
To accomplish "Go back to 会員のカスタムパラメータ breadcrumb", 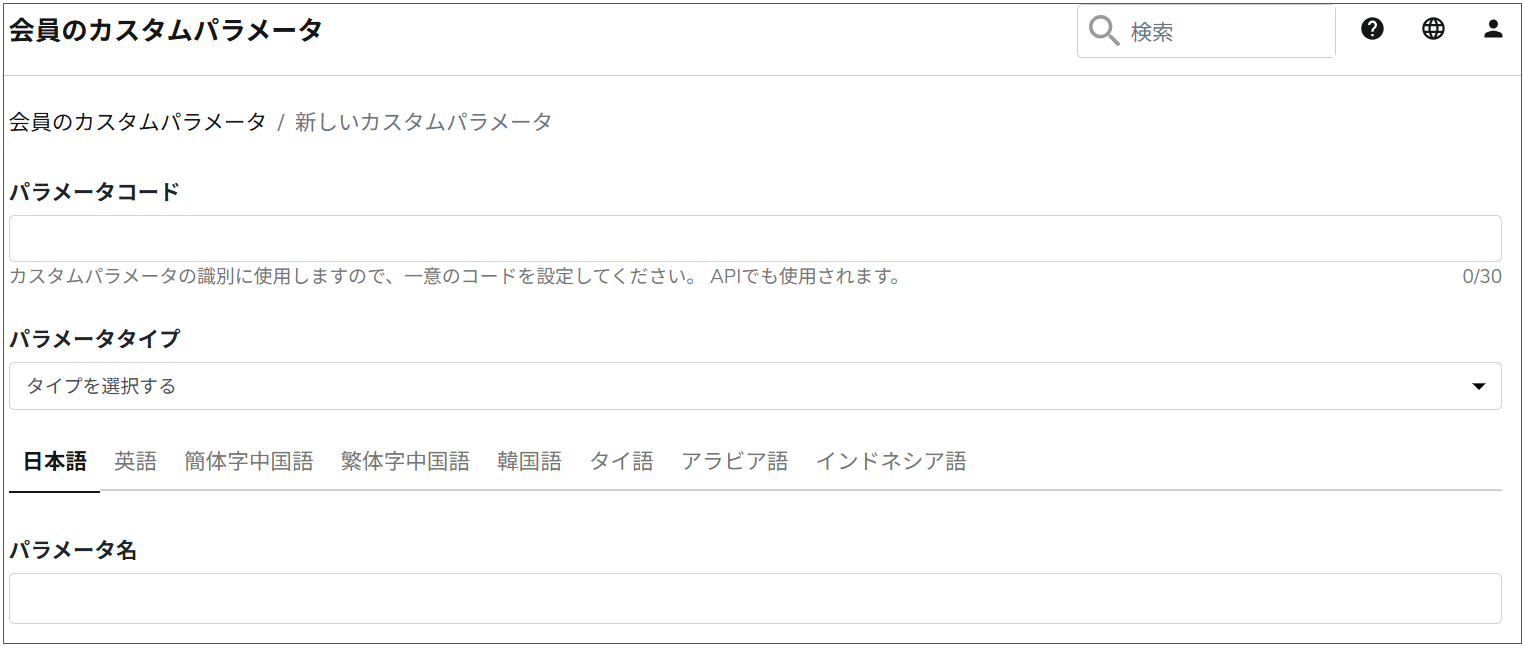I will point(138,122).
